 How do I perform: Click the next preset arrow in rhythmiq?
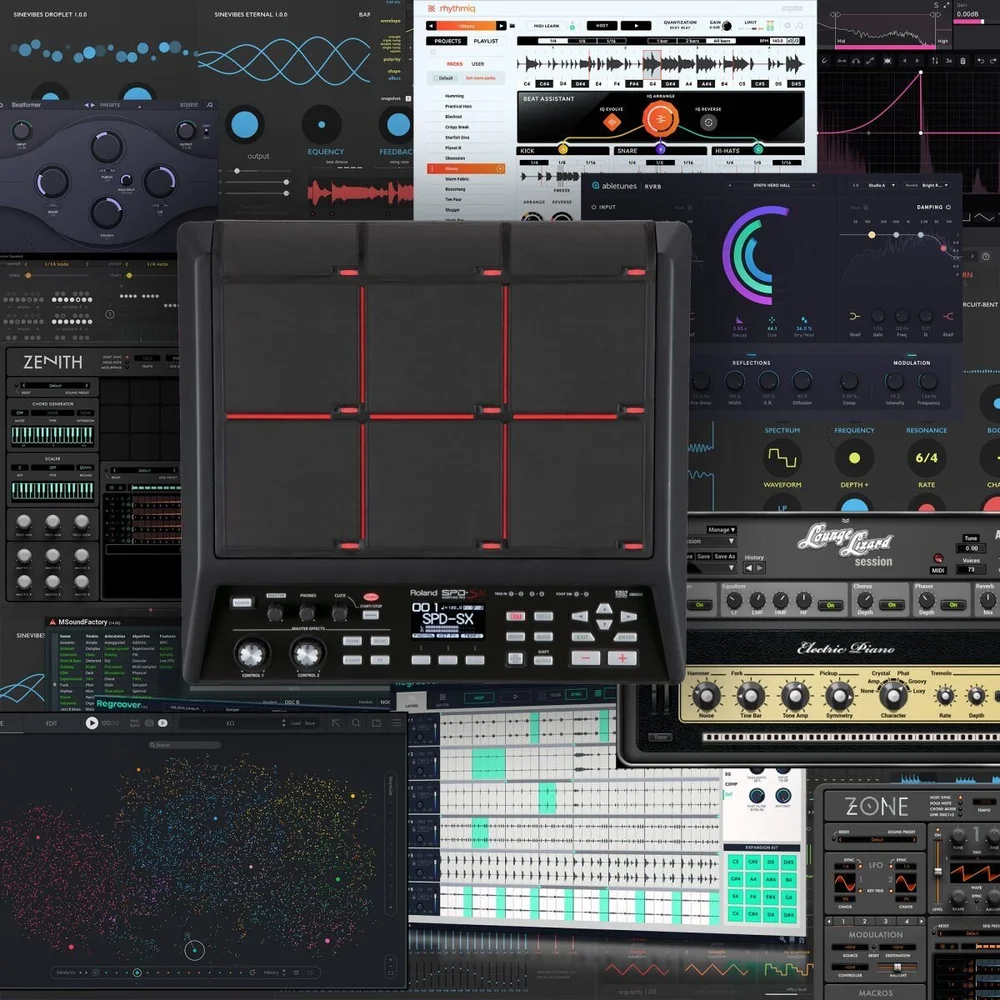(x=501, y=26)
